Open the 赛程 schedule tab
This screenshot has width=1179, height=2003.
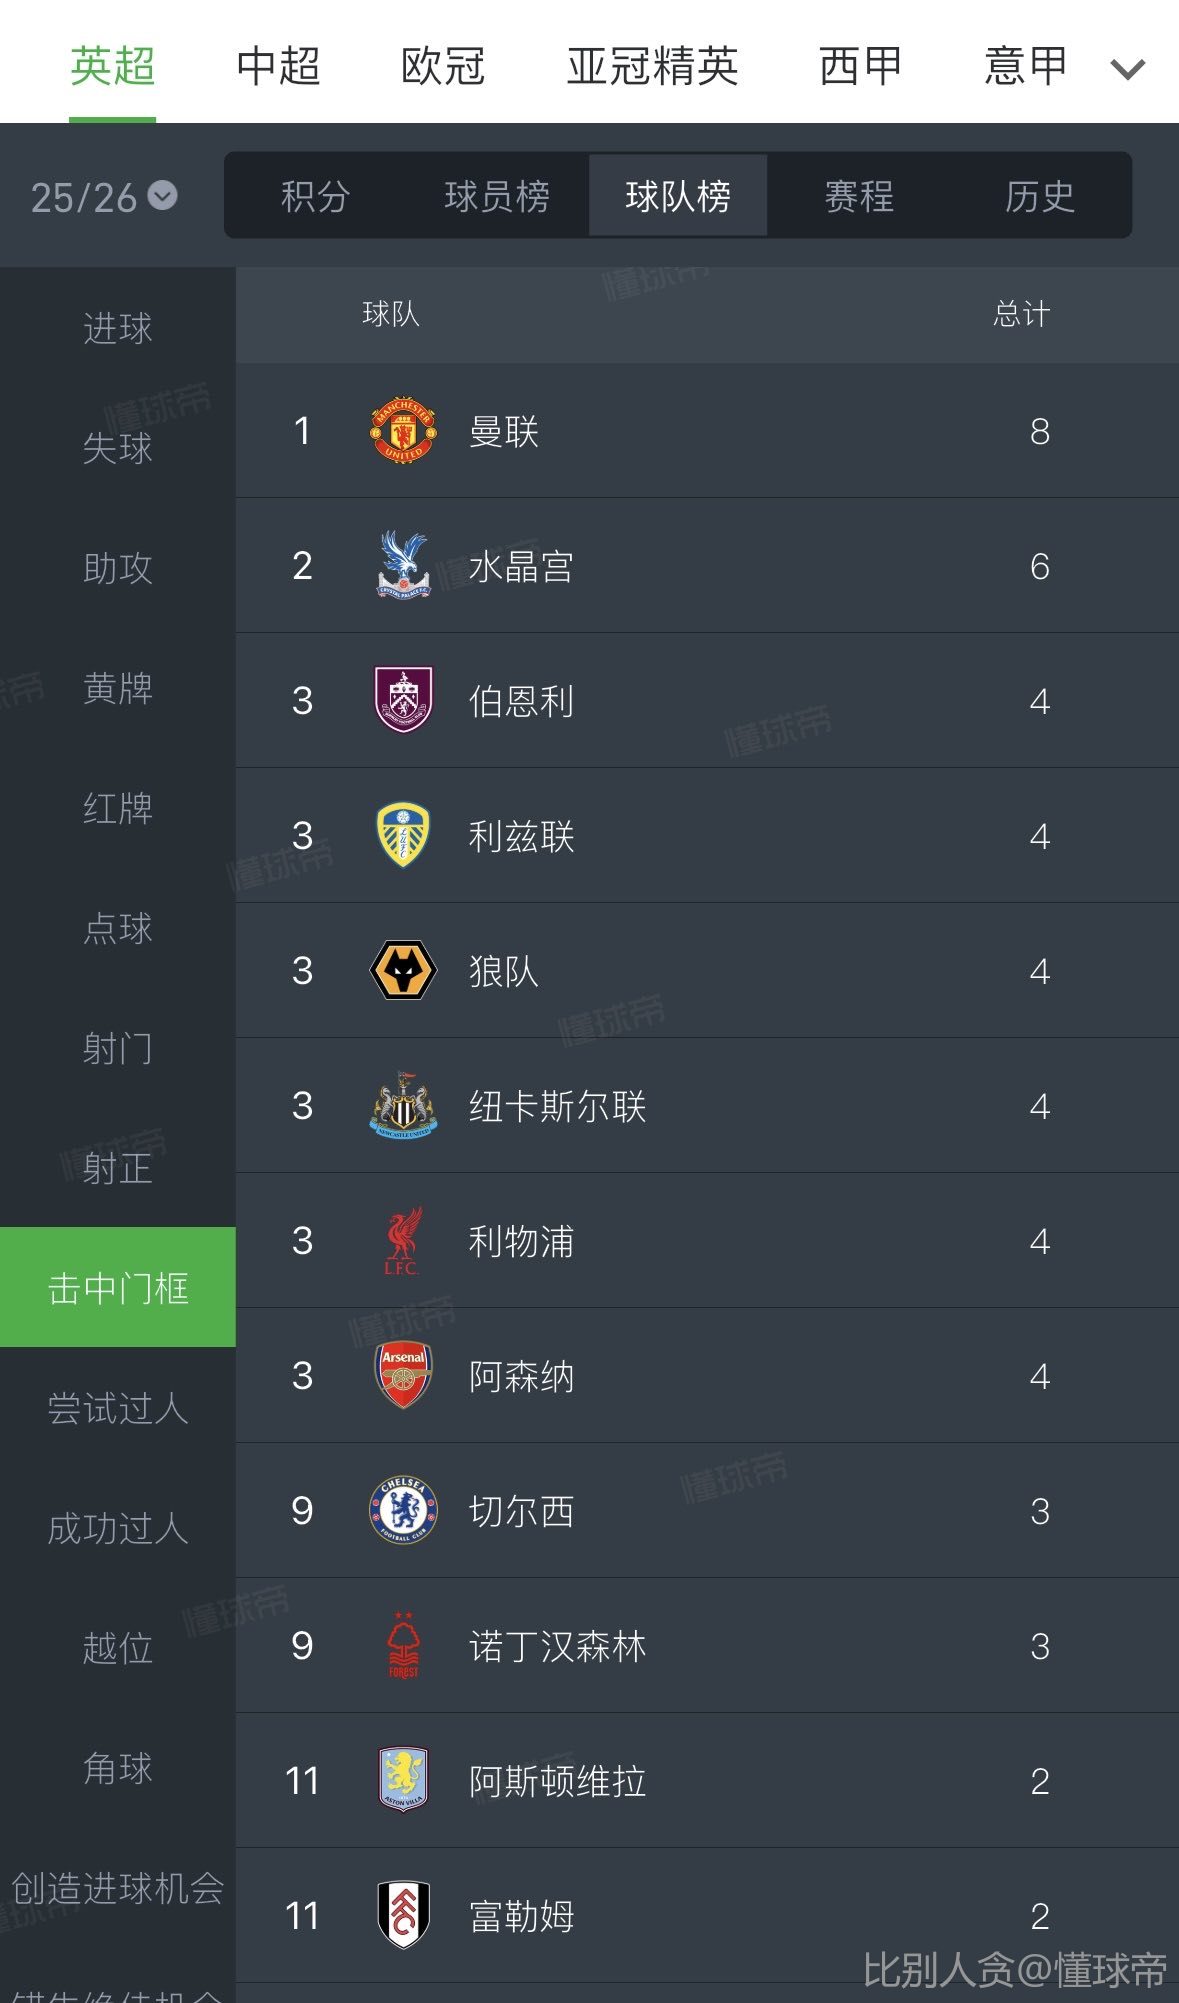pyautogui.click(x=859, y=196)
